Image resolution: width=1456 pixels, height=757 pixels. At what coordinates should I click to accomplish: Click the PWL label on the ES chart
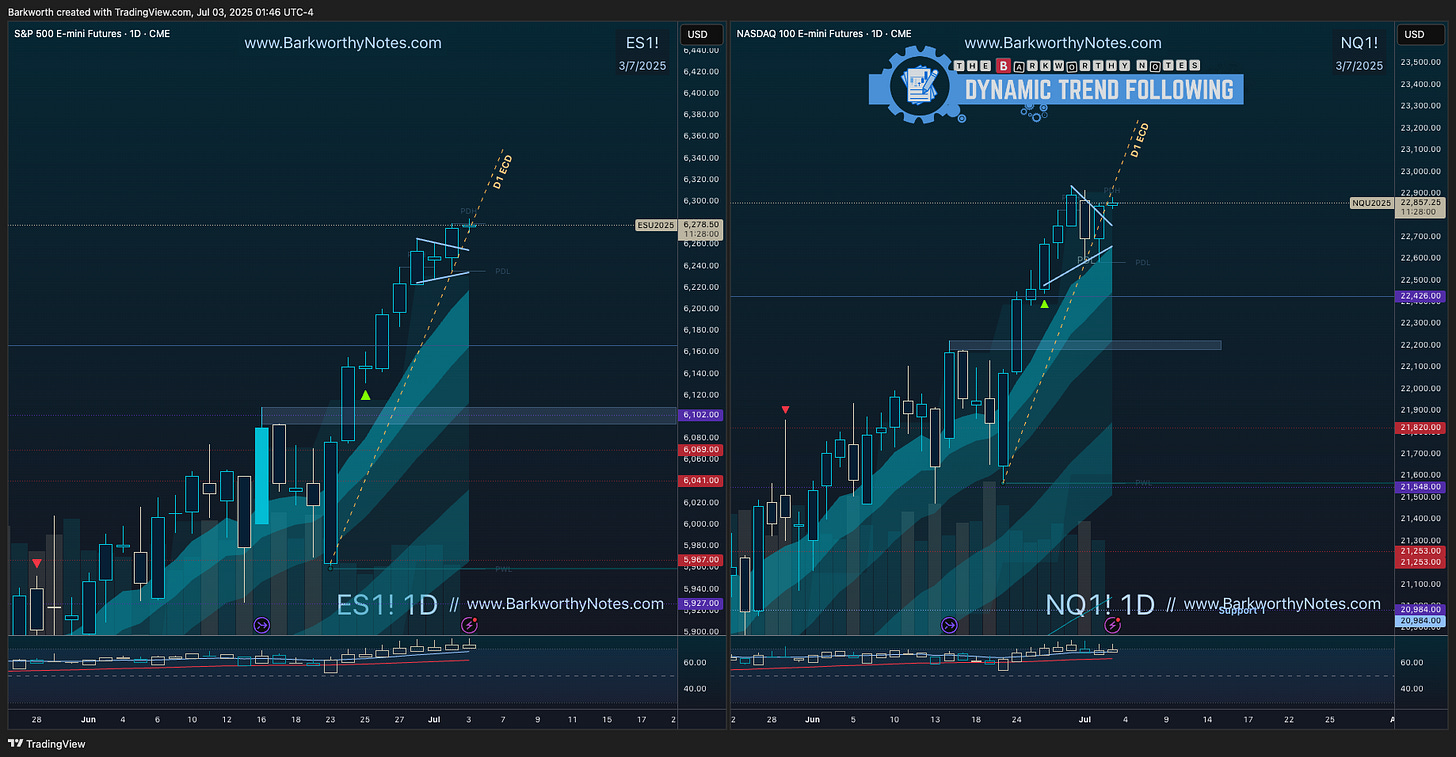(503, 568)
